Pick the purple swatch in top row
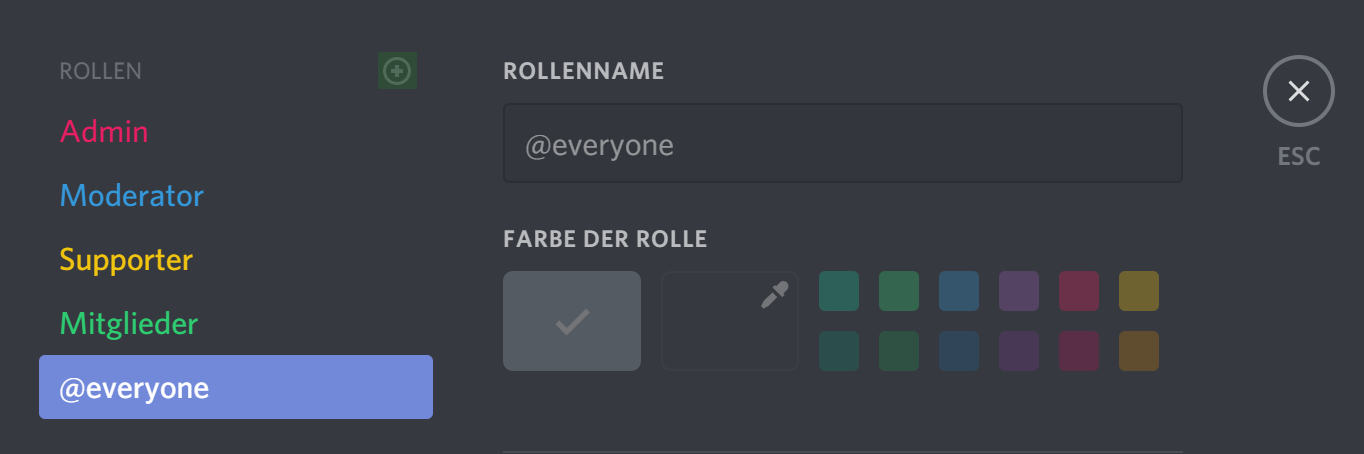The image size is (1364, 454). coord(1019,291)
